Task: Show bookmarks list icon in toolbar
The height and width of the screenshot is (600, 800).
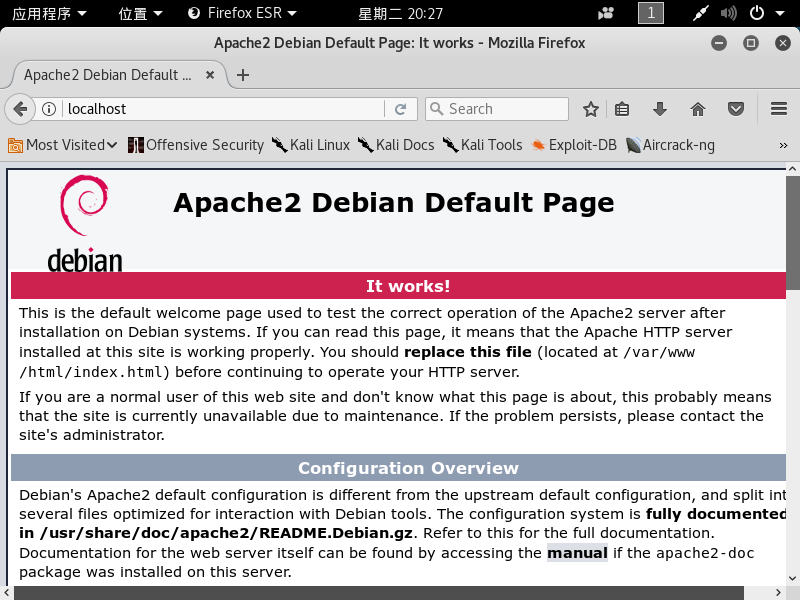Action: tap(622, 109)
